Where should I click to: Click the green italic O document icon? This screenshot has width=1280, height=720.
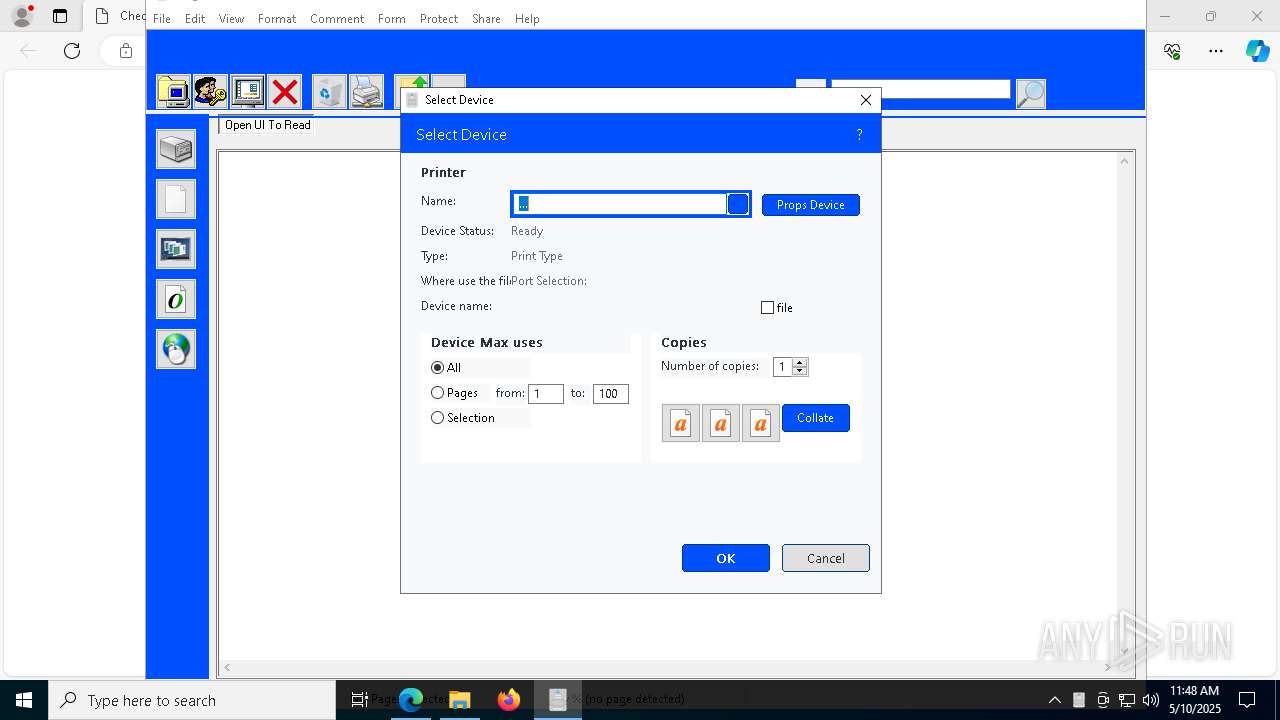click(x=176, y=299)
